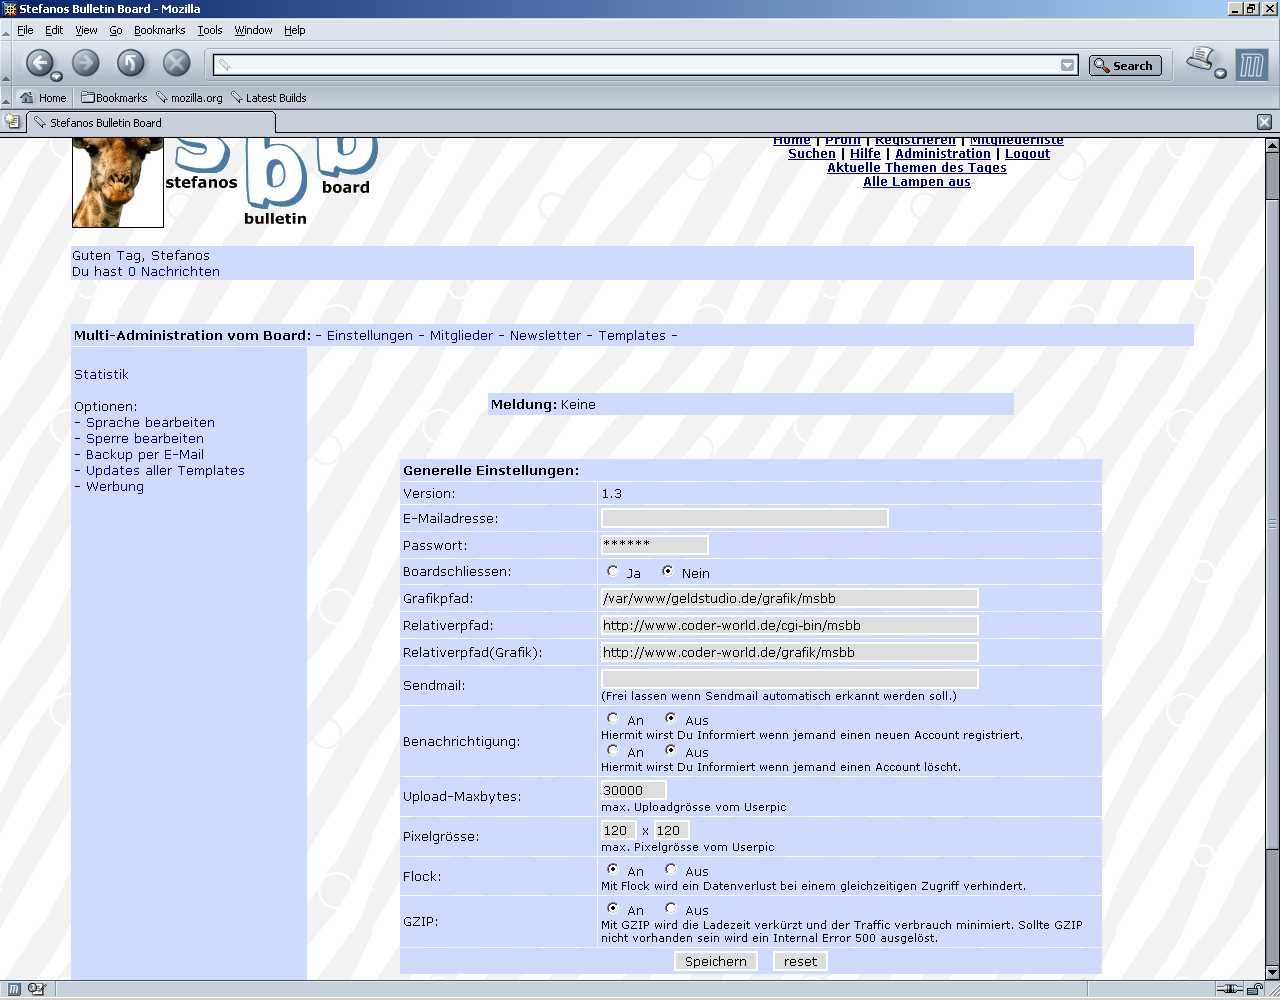This screenshot has width=1280, height=1000.
Task: Turn An account deletion notification
Action: 613,750
